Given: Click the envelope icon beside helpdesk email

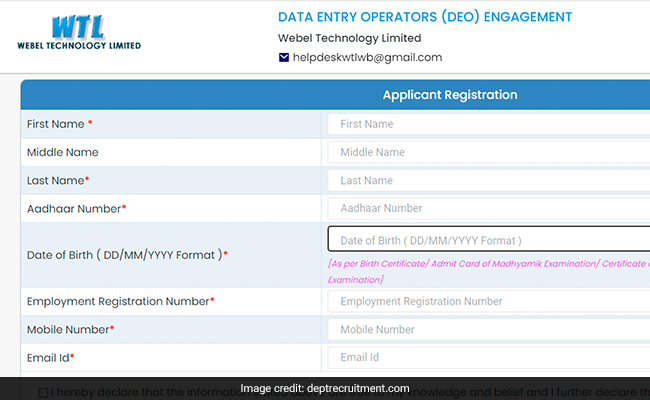Looking at the screenshot, I should (284, 57).
